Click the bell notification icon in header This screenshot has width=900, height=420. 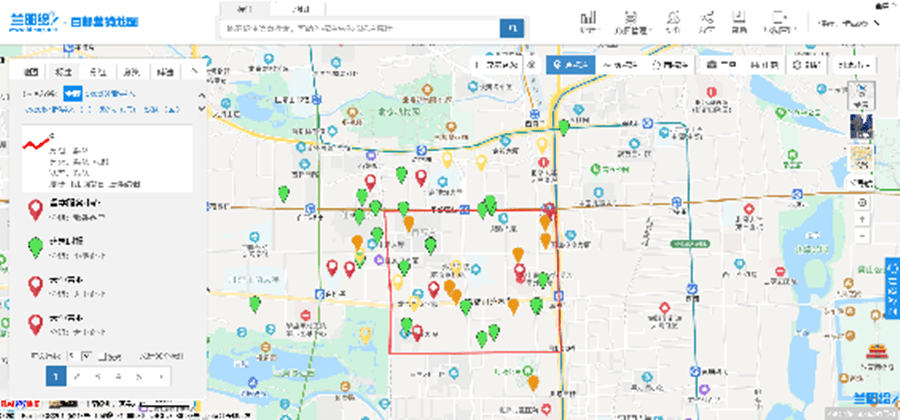click(673, 16)
